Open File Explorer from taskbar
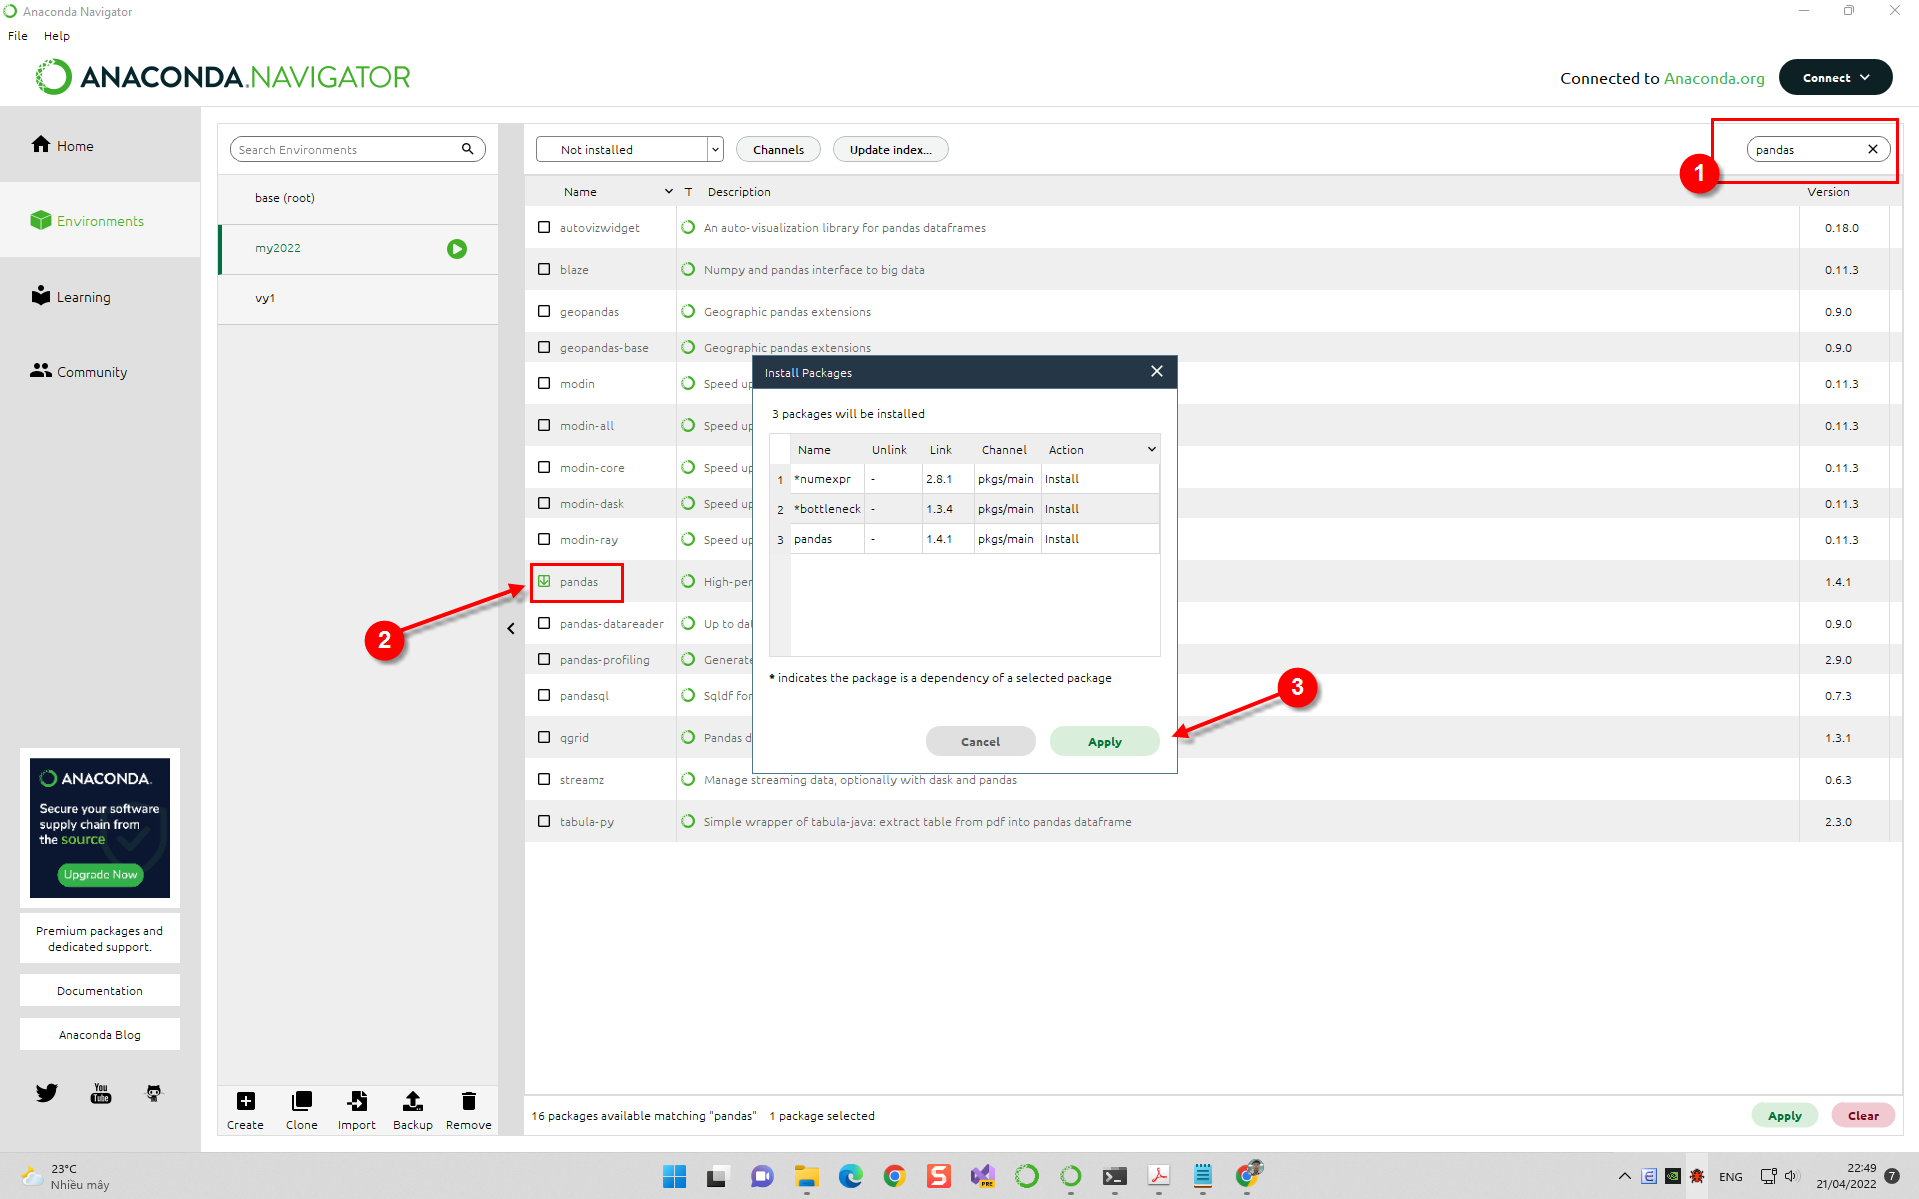The width and height of the screenshot is (1919, 1199). (806, 1176)
